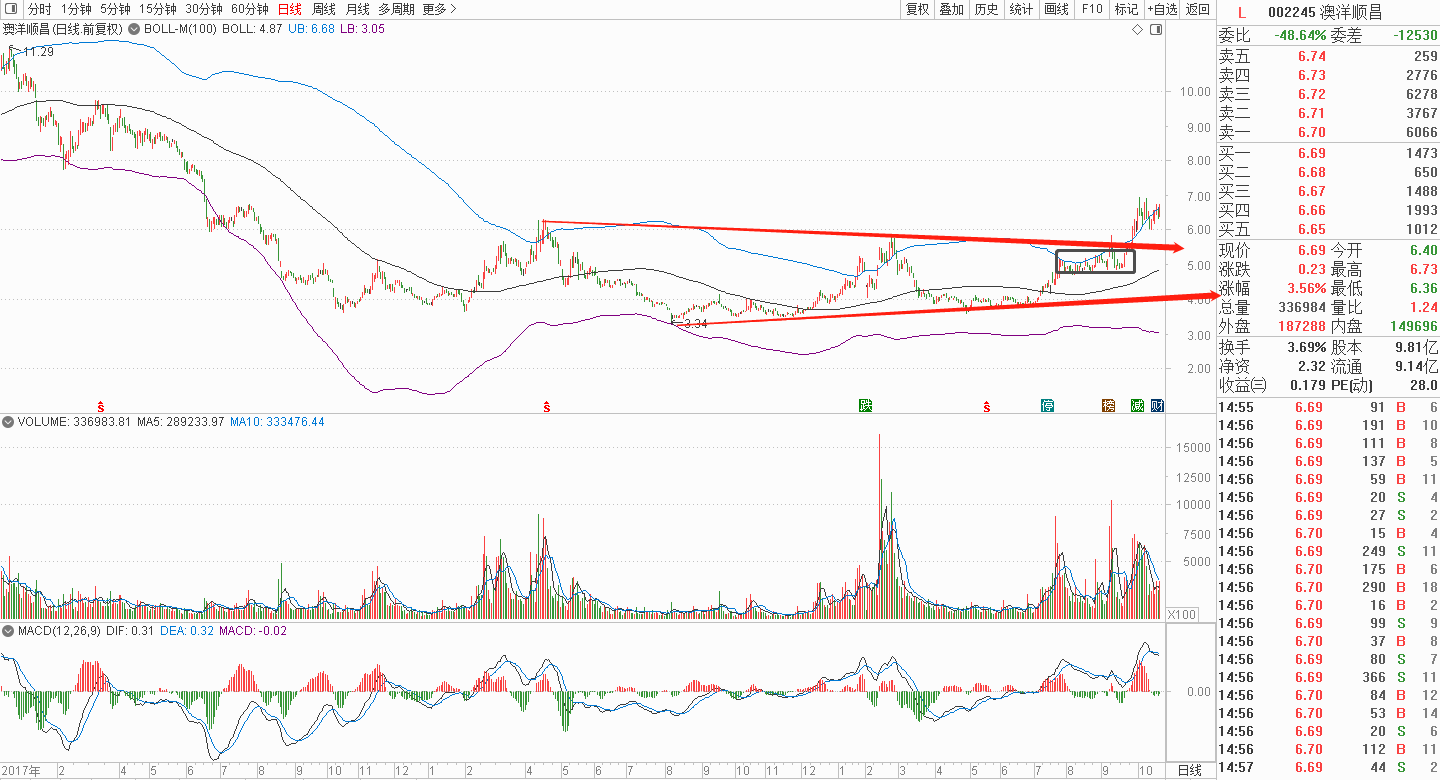Click the brown 榜 event marker icon
The image size is (1440, 780).
tap(1108, 405)
